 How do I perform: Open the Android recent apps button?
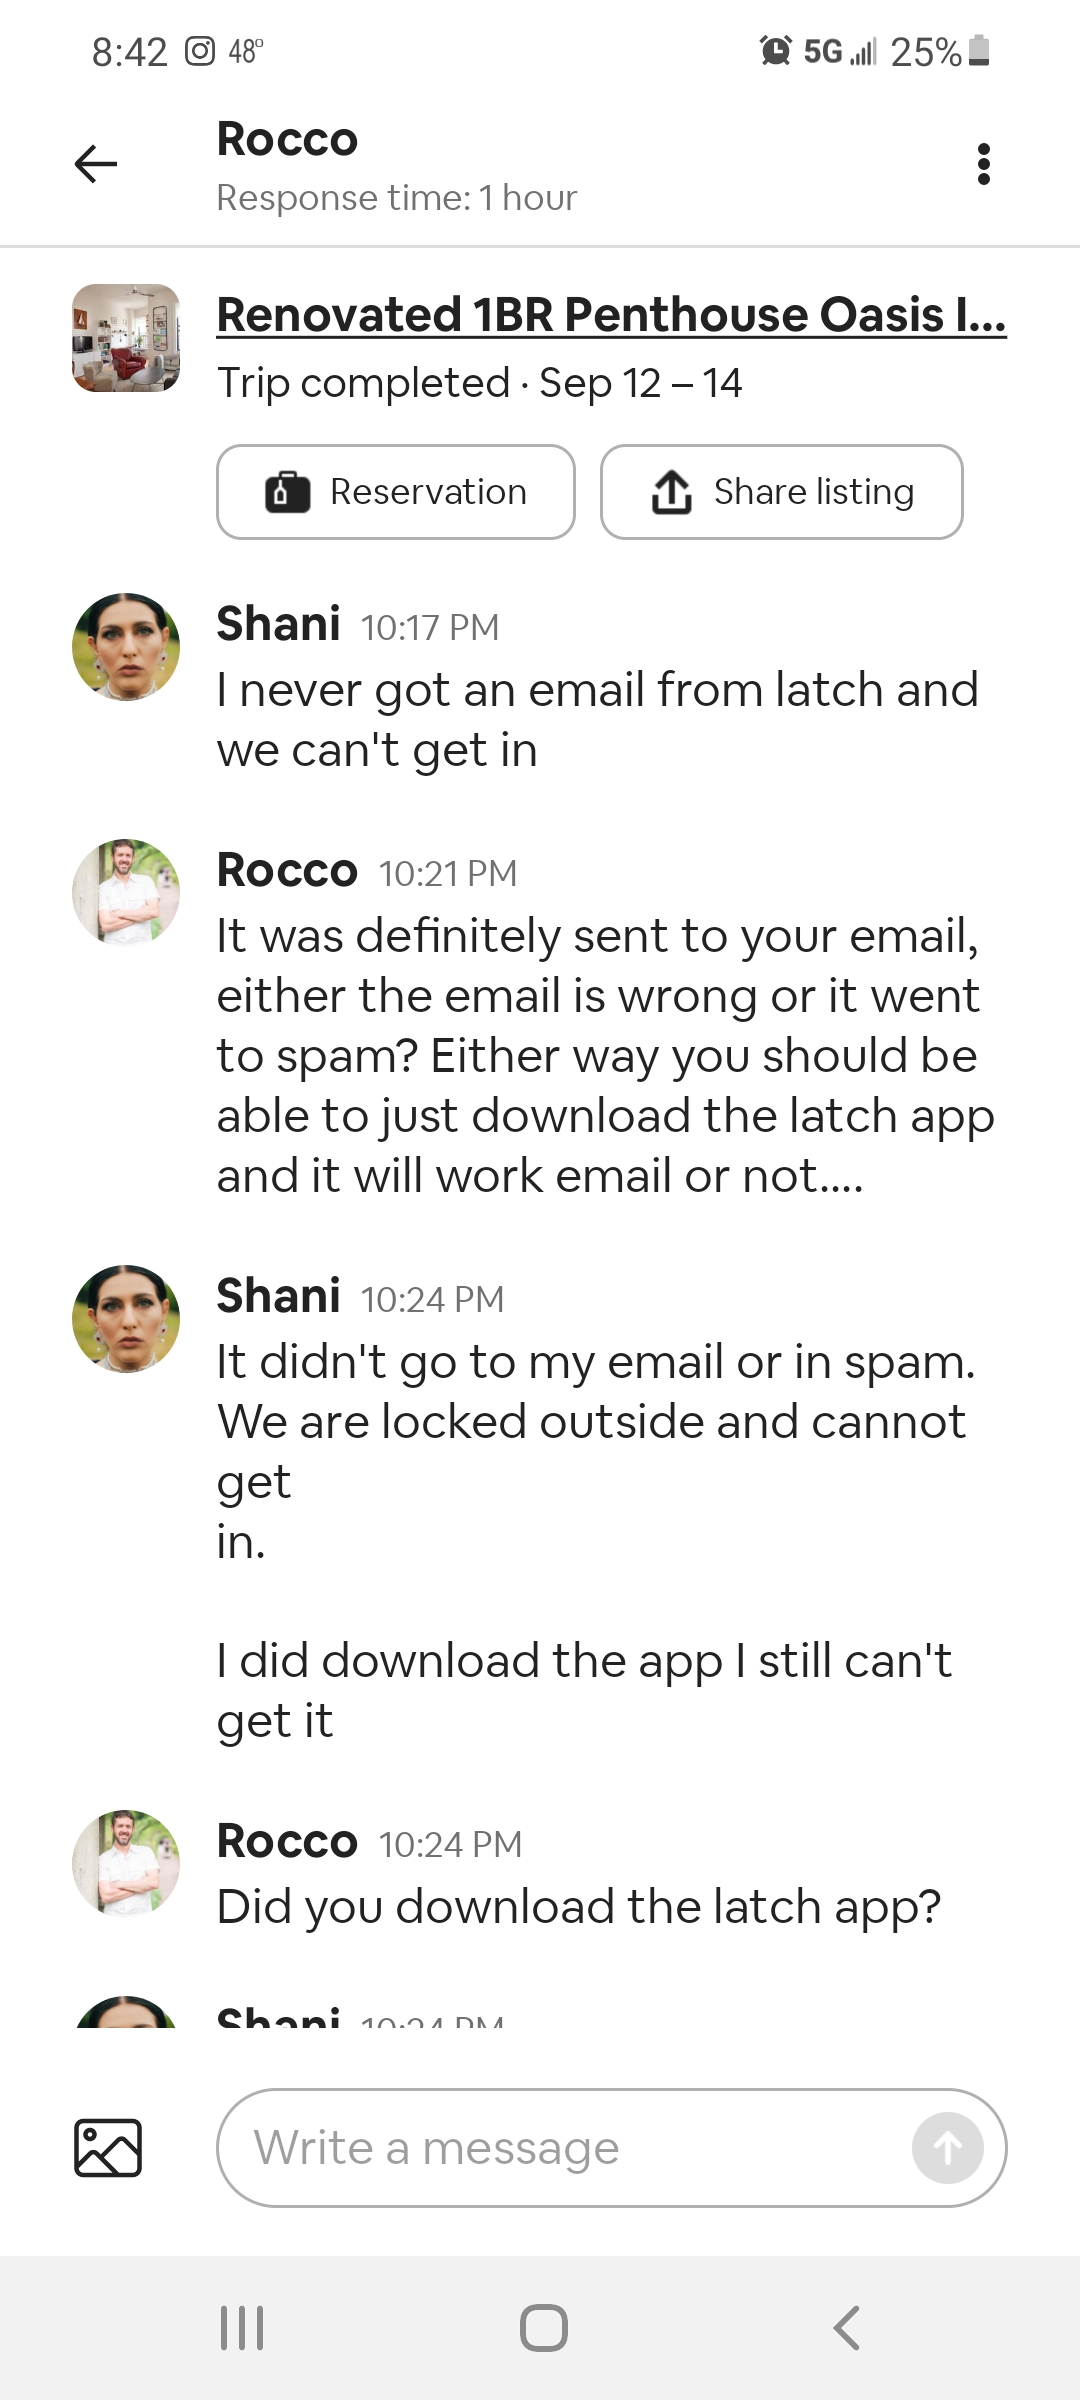242,2328
